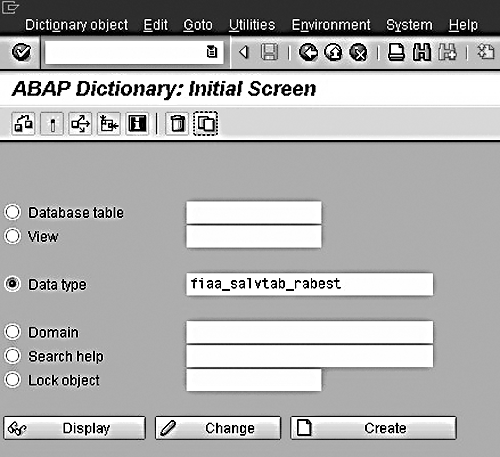Image resolution: width=500 pixels, height=457 pixels.
Task: Click the Display button
Action: click(75, 428)
